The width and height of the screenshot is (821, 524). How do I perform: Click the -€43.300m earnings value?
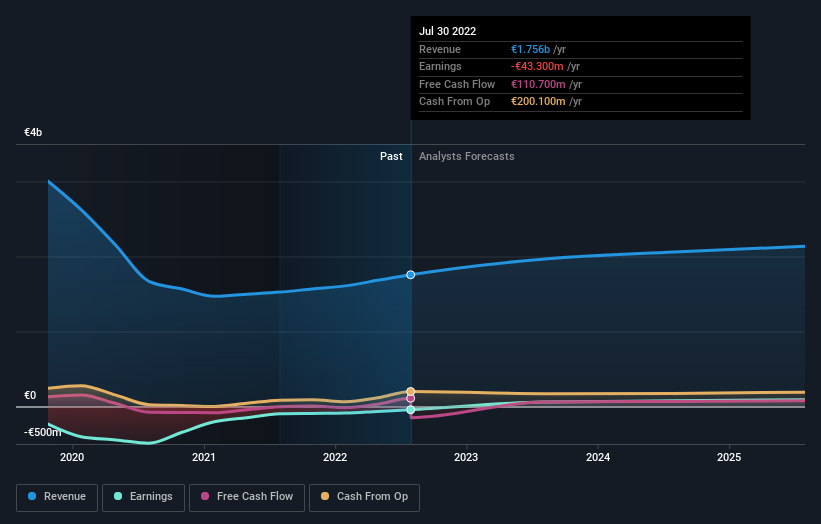pos(537,66)
